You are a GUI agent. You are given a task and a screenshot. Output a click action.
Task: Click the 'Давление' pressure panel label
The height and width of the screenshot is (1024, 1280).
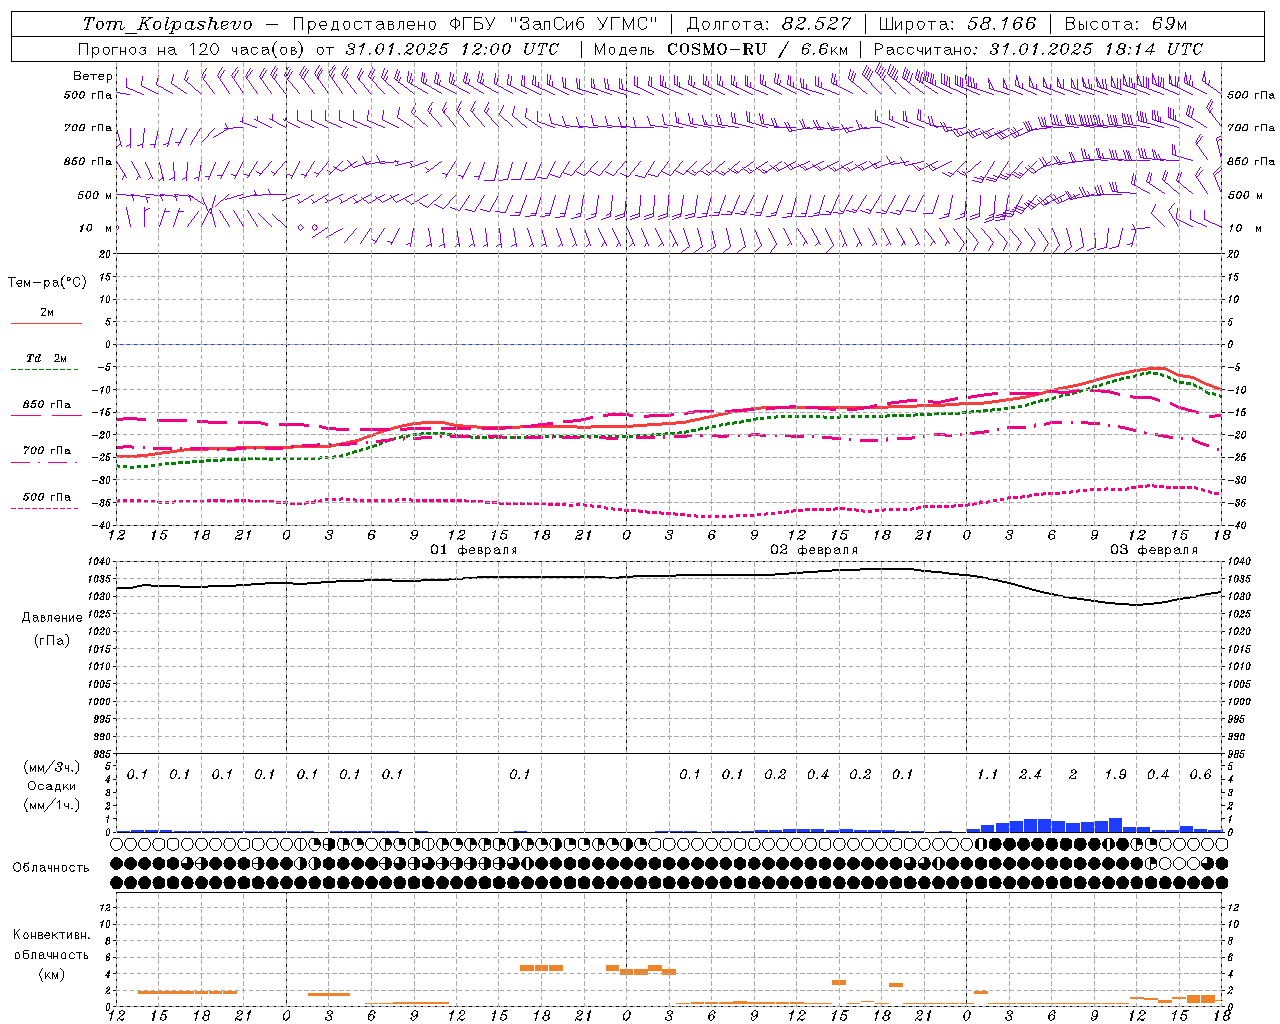[x=52, y=618]
